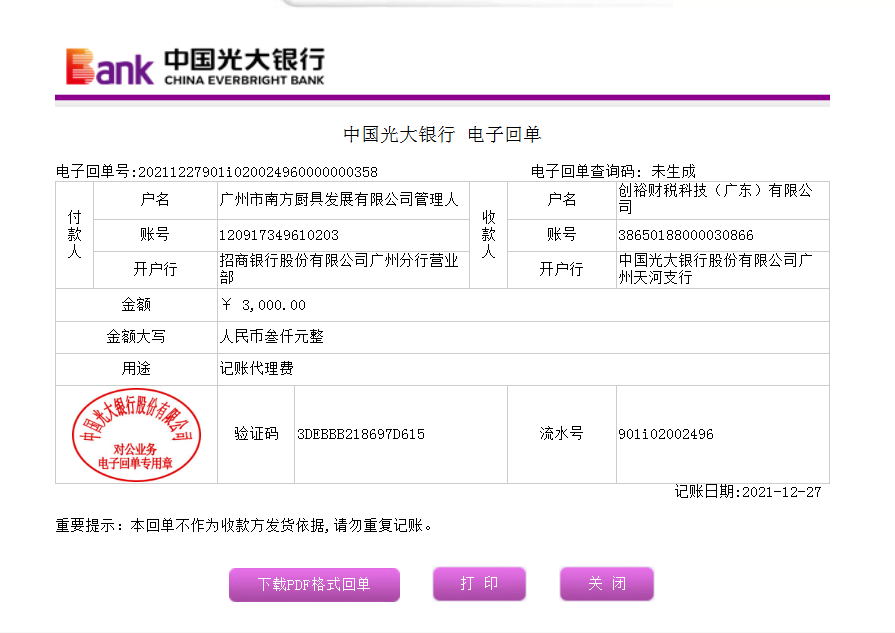Select payer name 广州市南方厨具发展有限公司管理人

click(x=339, y=200)
